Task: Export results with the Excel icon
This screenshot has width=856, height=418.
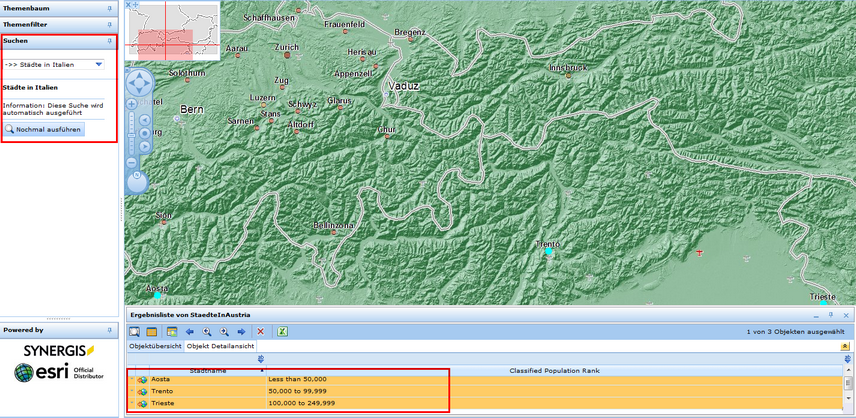Action: click(283, 331)
